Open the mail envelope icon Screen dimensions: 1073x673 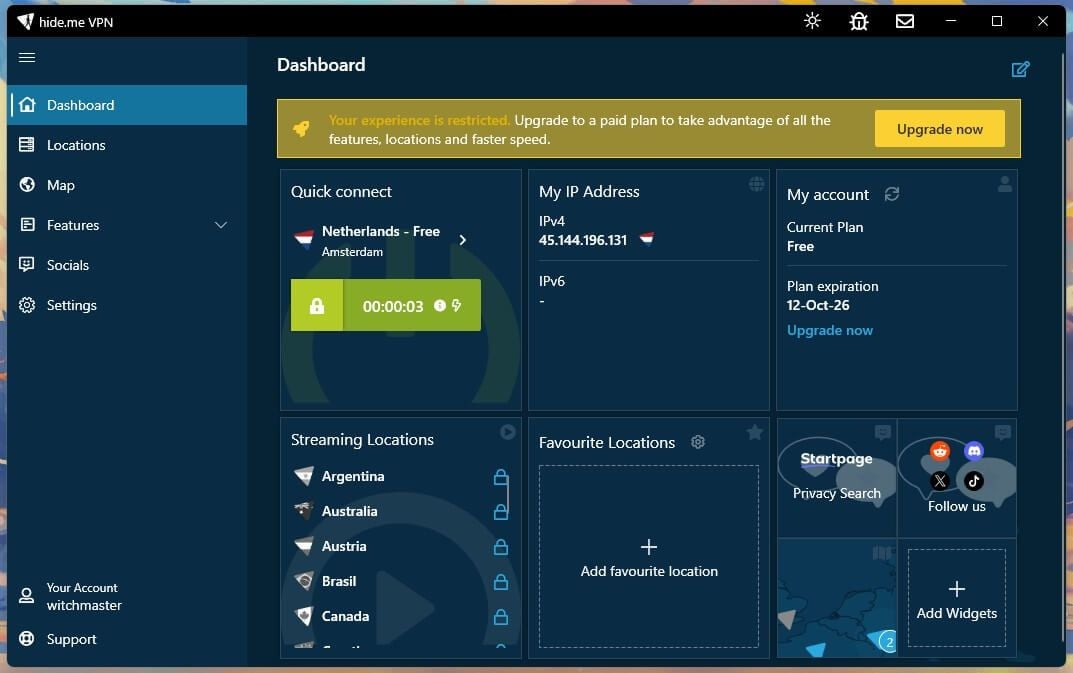[905, 21]
